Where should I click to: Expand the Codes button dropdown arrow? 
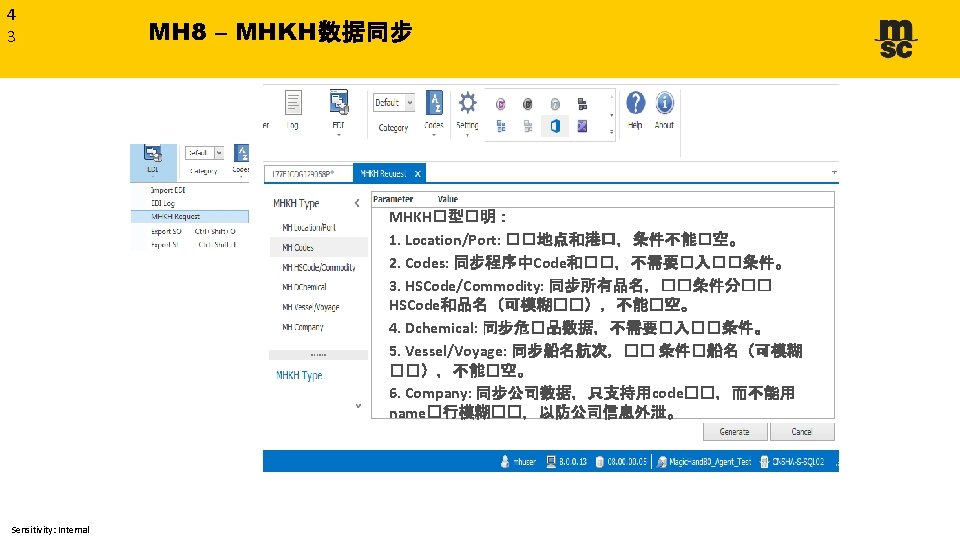point(434,134)
